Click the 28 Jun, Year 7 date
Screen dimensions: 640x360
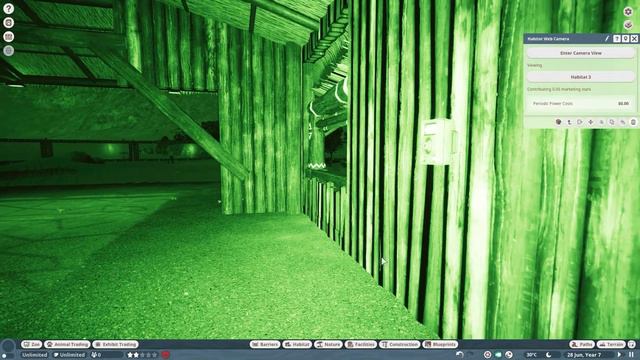tap(584, 355)
